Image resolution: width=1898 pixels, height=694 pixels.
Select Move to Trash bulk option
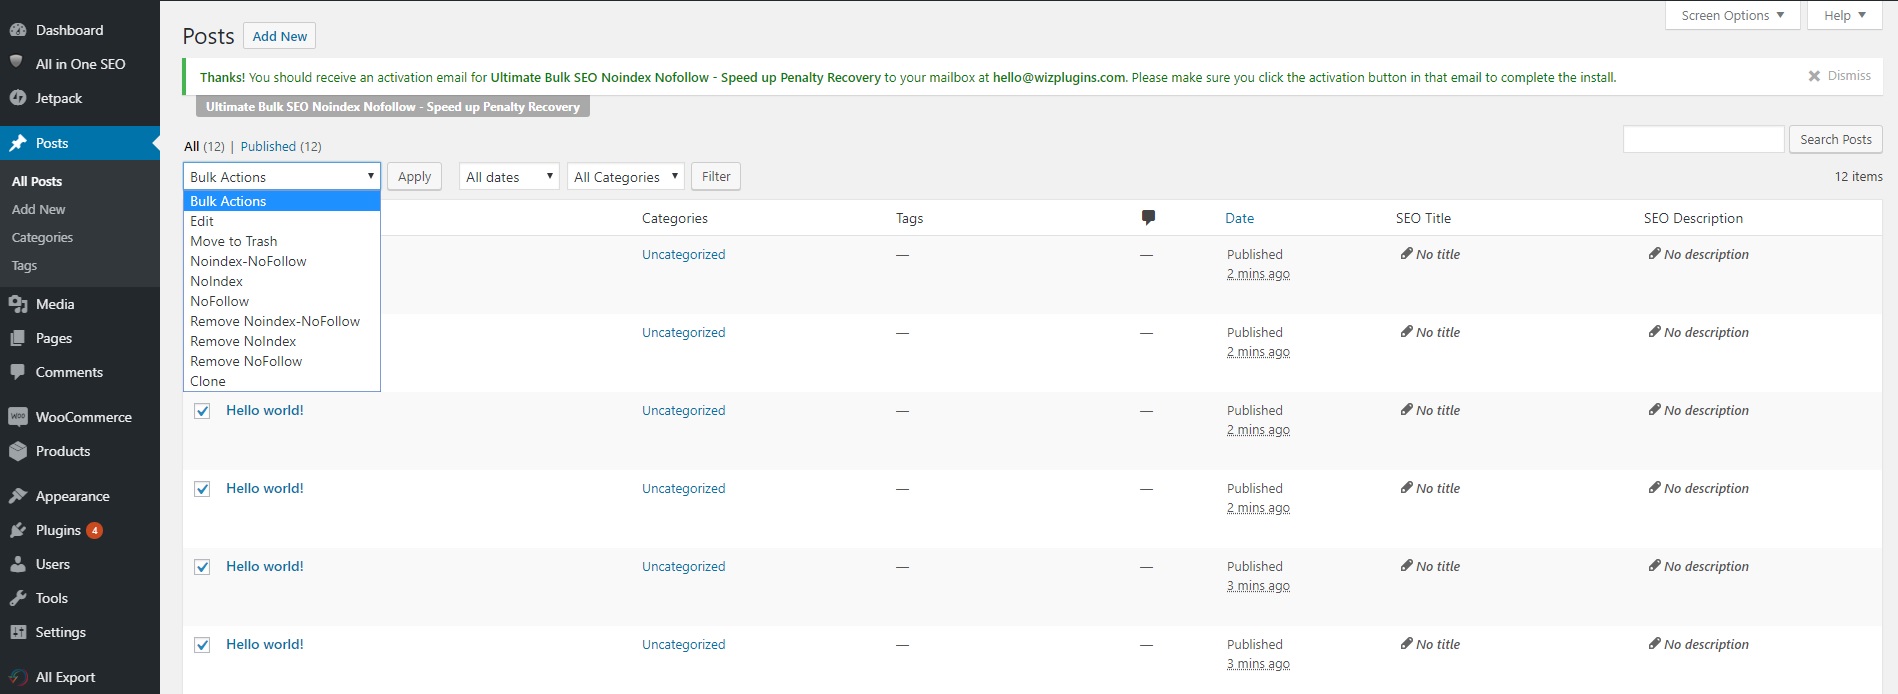coord(234,241)
